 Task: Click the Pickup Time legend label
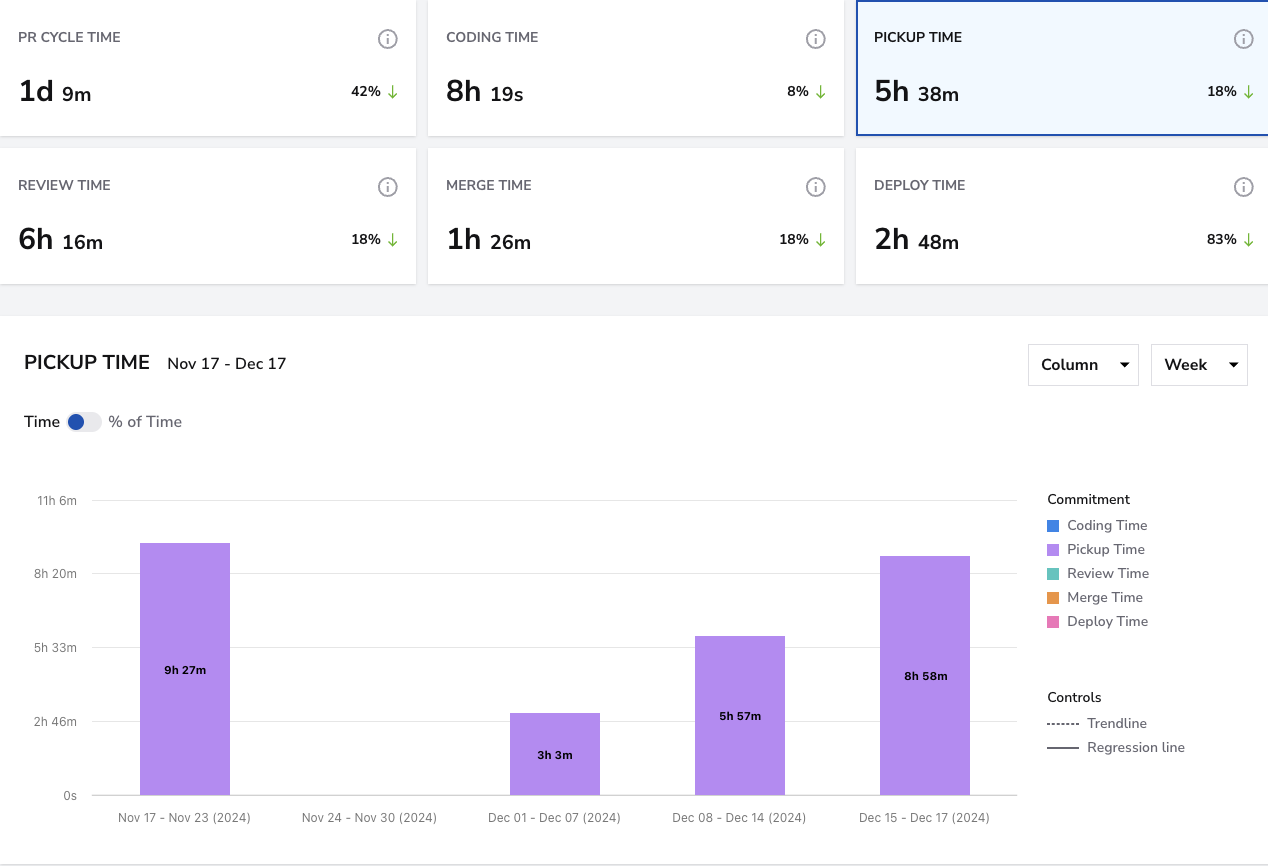coord(1106,549)
